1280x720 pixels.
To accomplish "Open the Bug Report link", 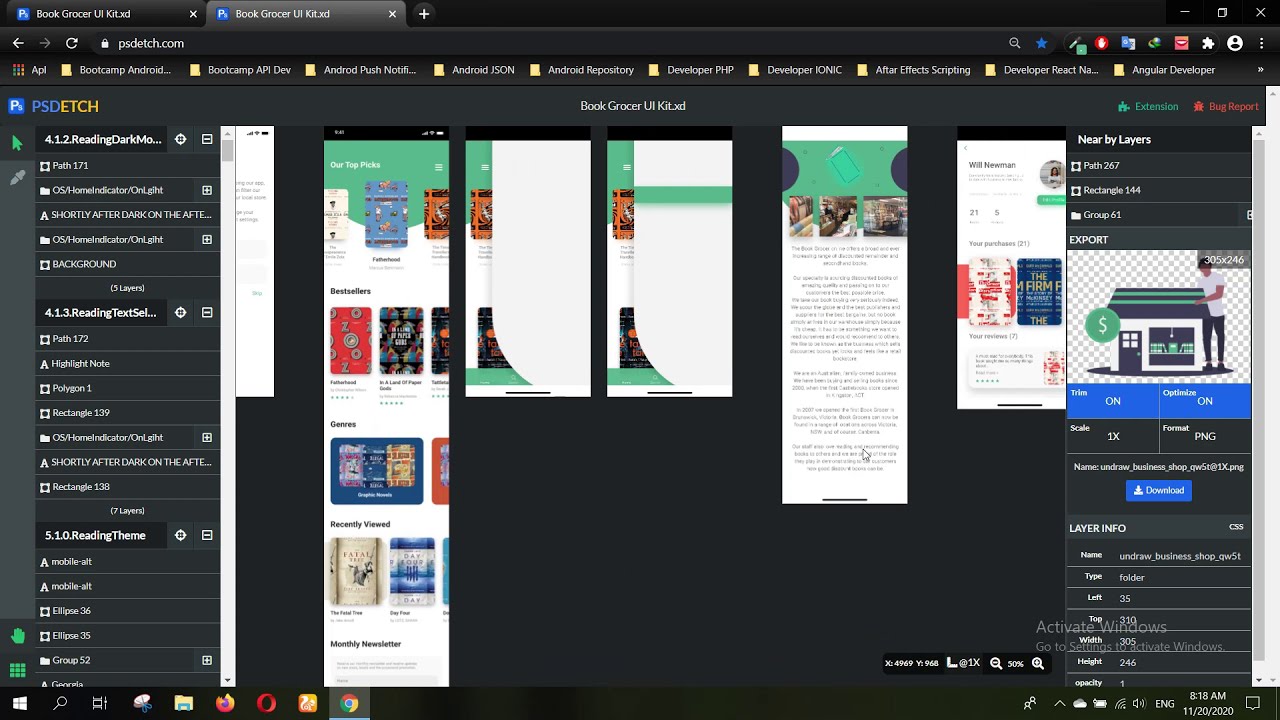I will coord(1226,106).
